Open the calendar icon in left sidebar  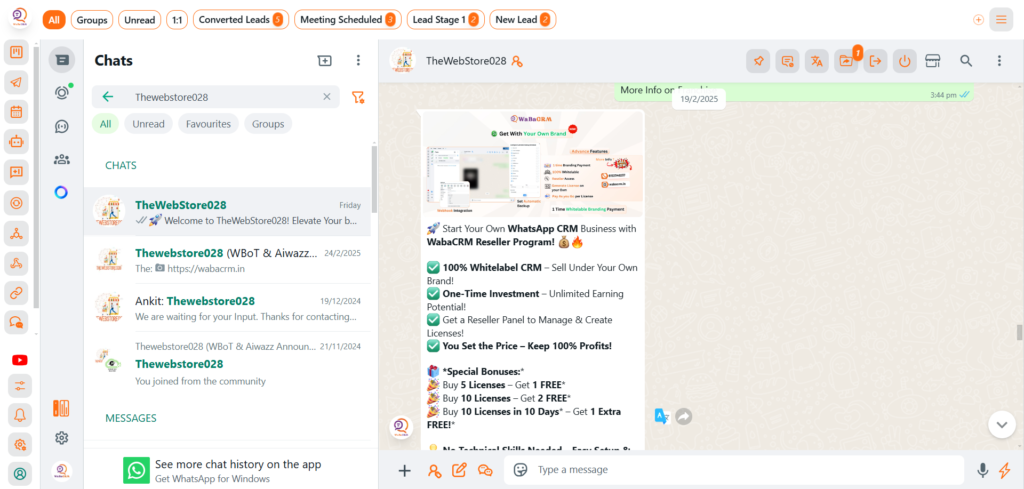click(17, 112)
